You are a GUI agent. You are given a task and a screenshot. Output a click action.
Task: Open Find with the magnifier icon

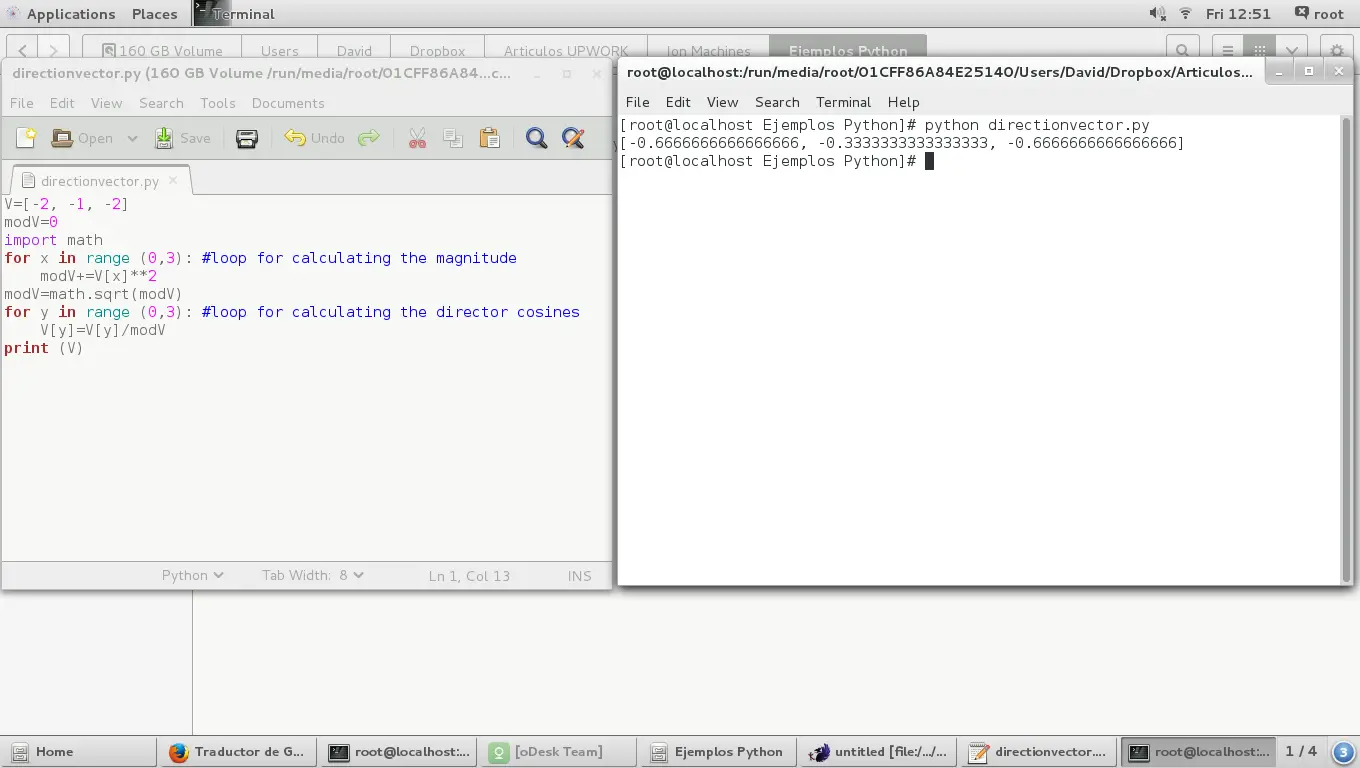point(537,138)
